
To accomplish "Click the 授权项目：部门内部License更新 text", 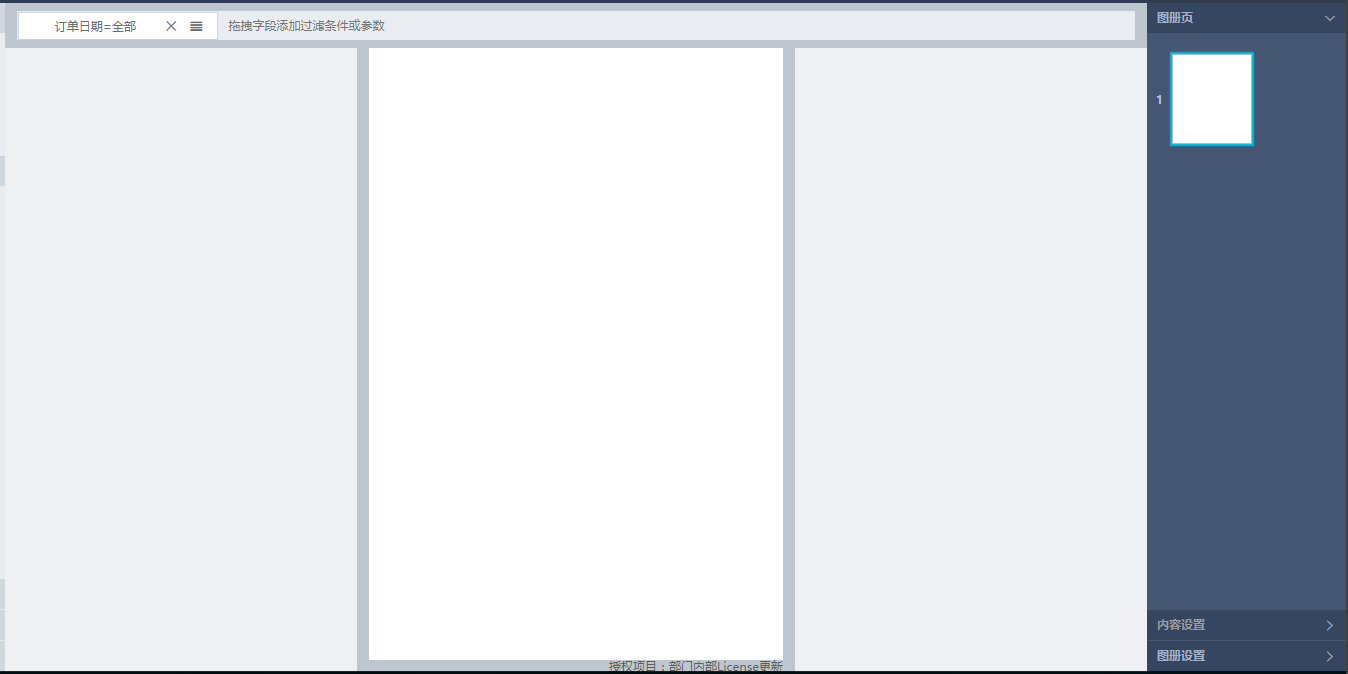I will [696, 666].
